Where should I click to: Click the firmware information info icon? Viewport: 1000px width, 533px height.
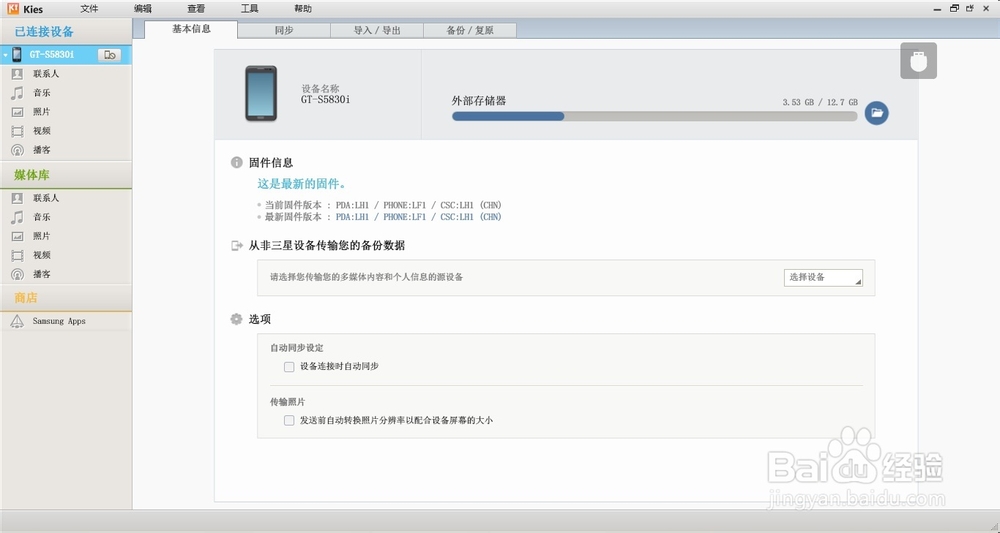[237, 163]
